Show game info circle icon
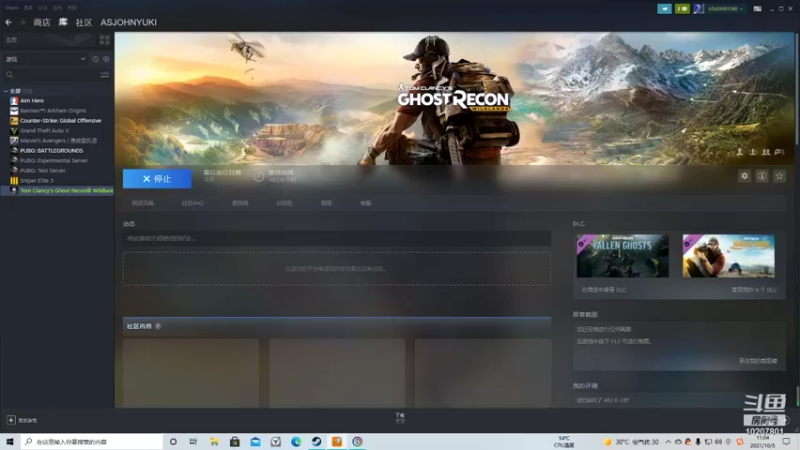The width and height of the screenshot is (800, 450). (x=762, y=176)
